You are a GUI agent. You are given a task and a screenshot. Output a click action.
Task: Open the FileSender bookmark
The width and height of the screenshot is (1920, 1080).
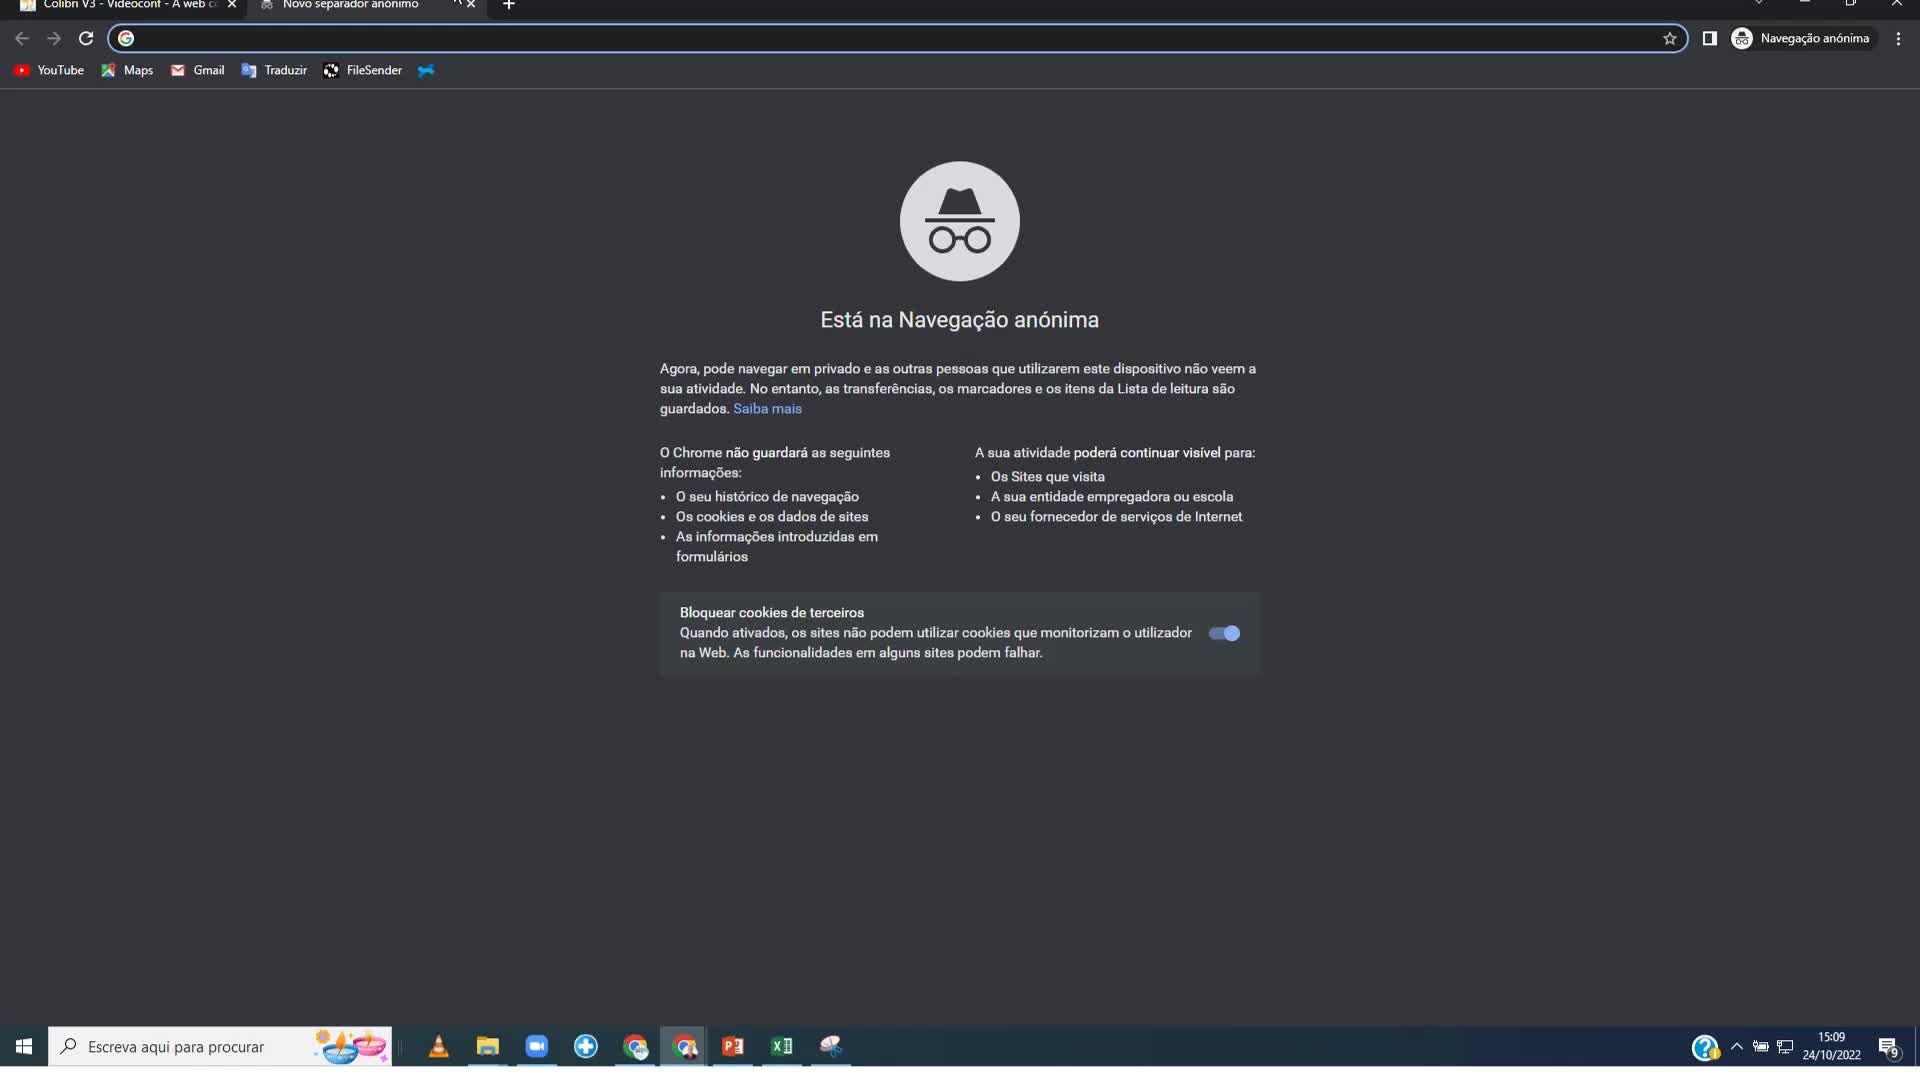pos(362,70)
